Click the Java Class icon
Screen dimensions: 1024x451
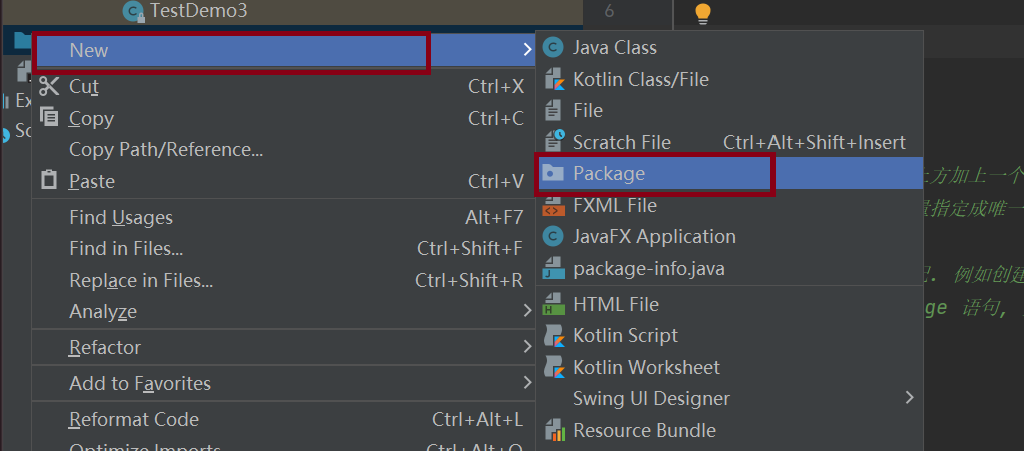pos(553,48)
